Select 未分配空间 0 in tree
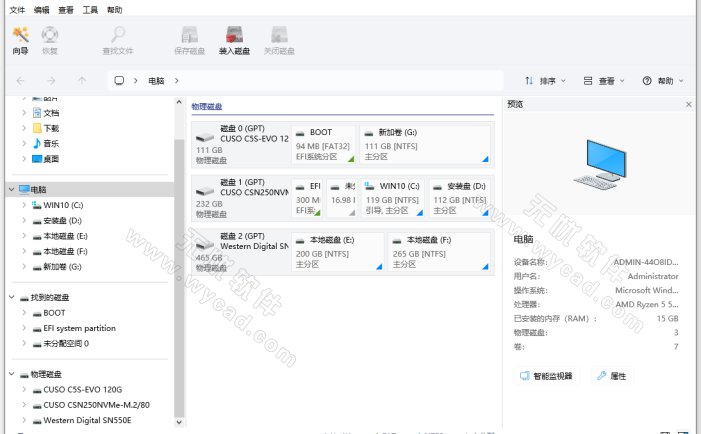Screen dimensions: 701x434 61,343
